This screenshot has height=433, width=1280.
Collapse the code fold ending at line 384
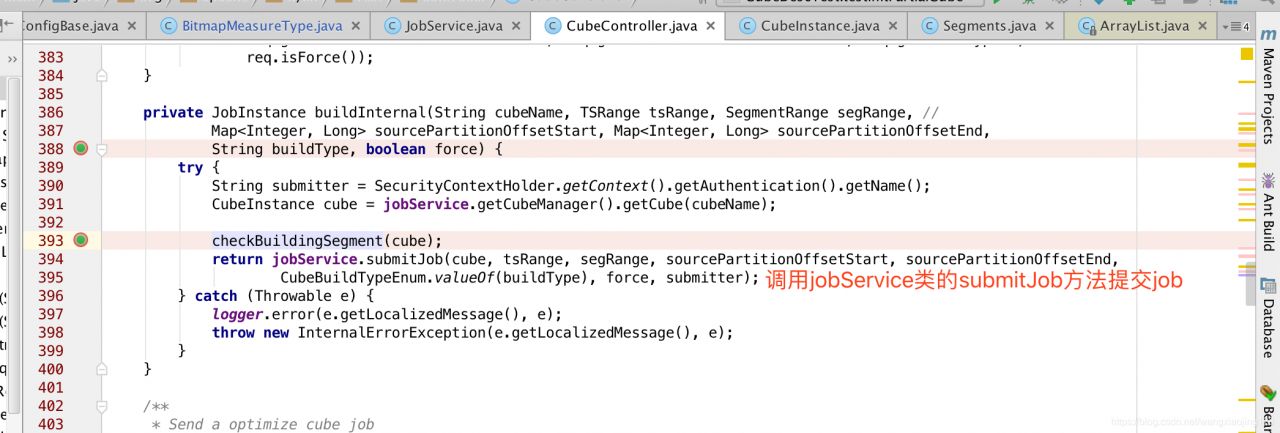pos(101,76)
